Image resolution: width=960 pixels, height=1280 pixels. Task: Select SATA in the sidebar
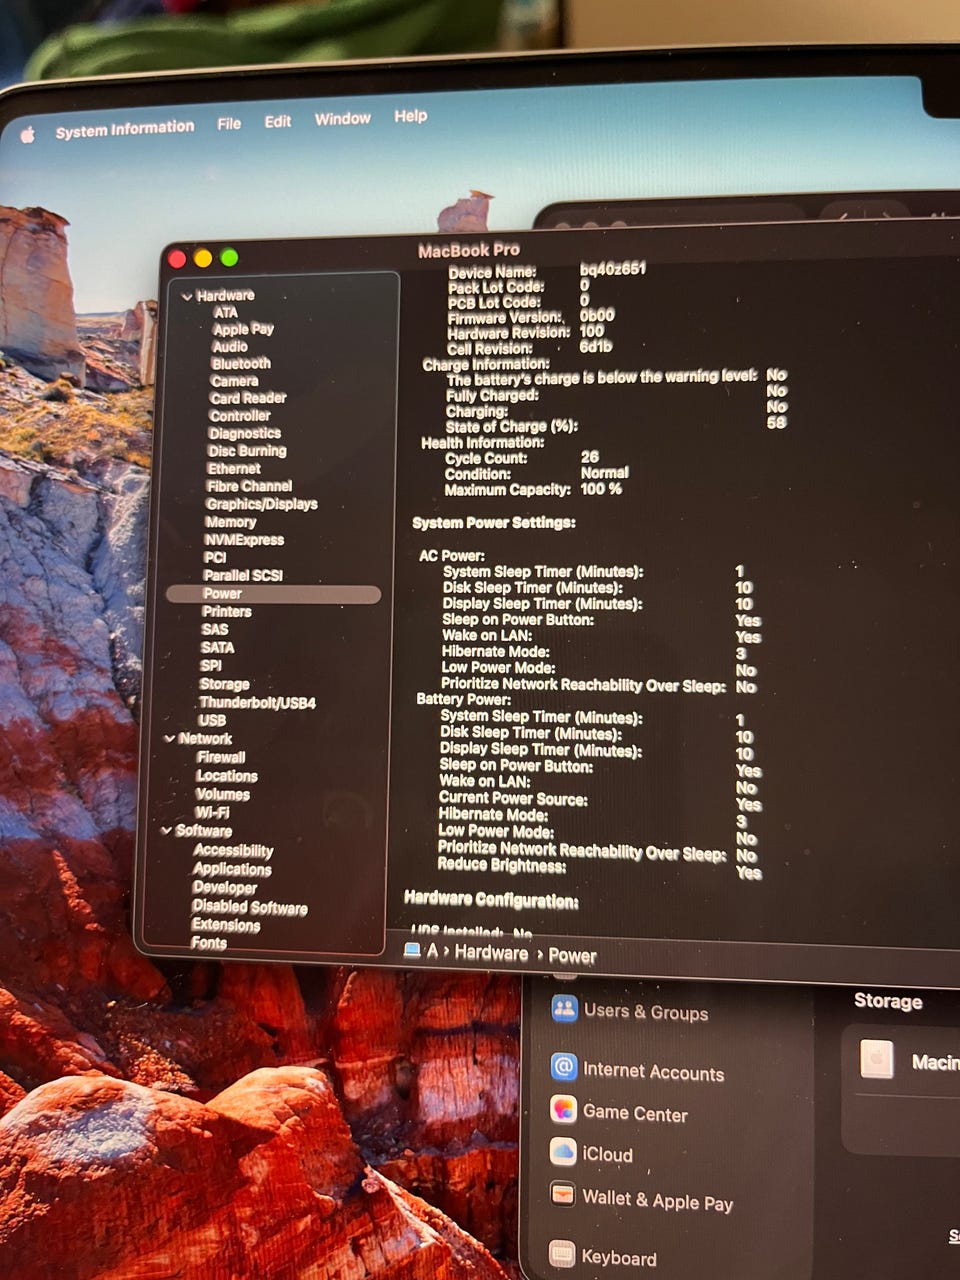click(218, 648)
